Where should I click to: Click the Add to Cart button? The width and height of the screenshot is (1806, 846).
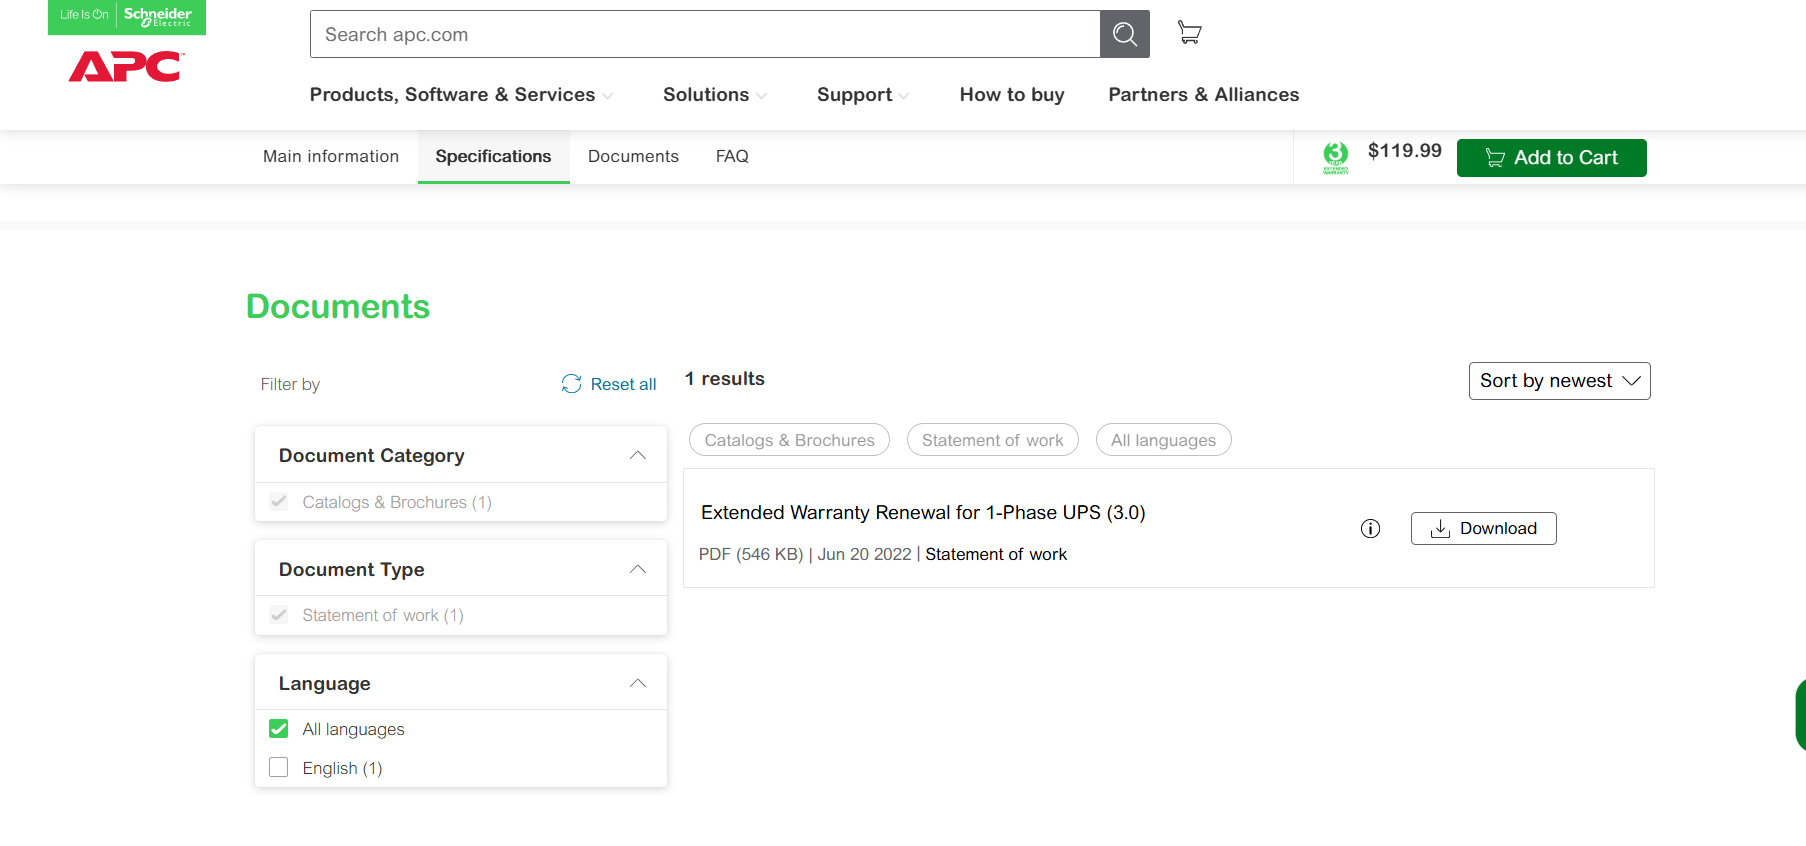1551,158
